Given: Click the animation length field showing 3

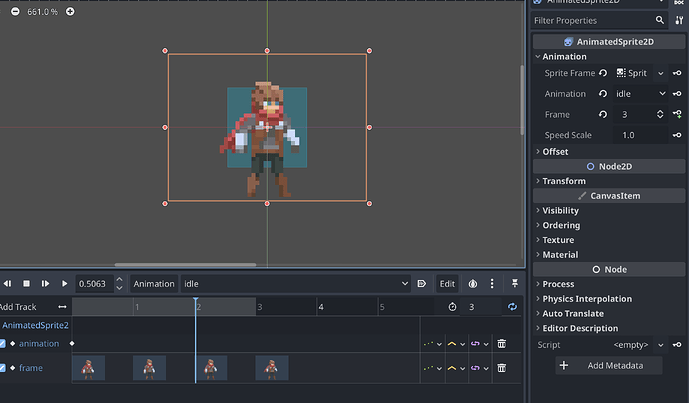Looking at the screenshot, I should click(x=480, y=307).
